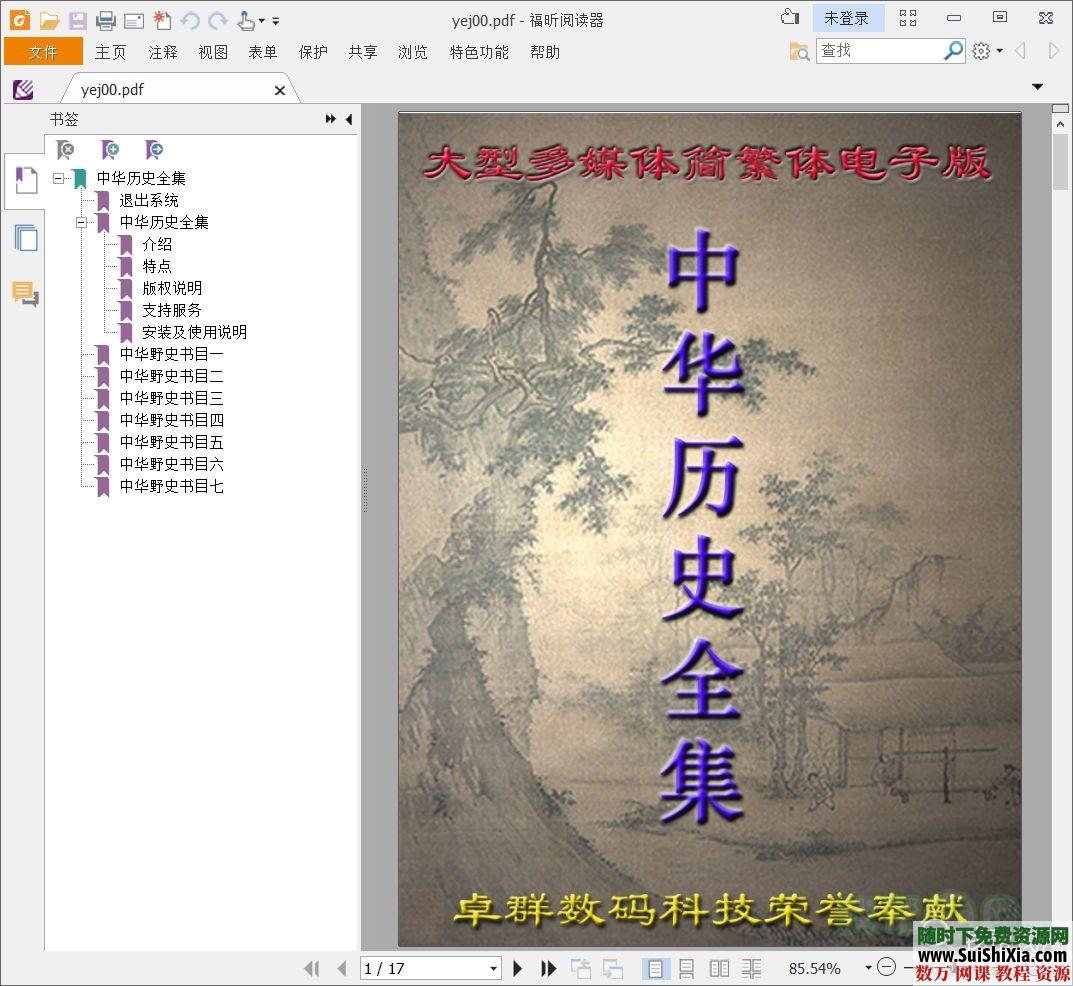Viewport: 1073px width, 986px height.
Task: Toggle facing pages view mode
Action: point(718,967)
